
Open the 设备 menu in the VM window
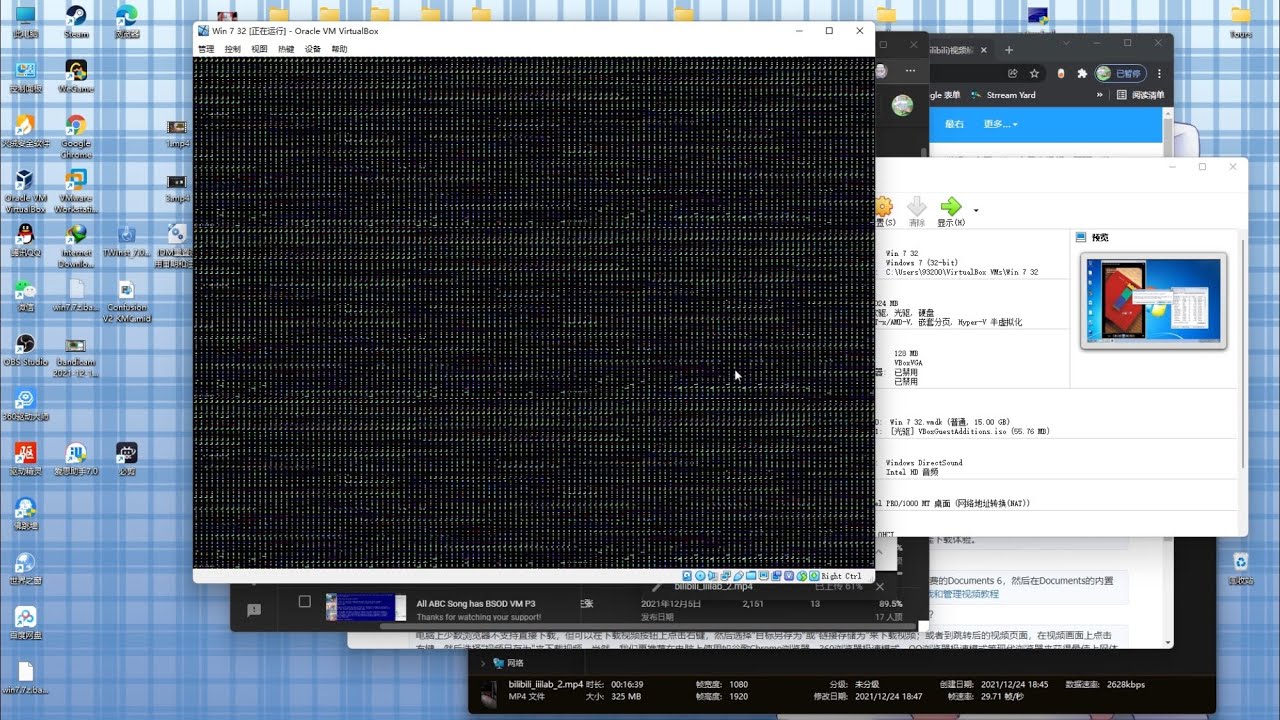[313, 49]
